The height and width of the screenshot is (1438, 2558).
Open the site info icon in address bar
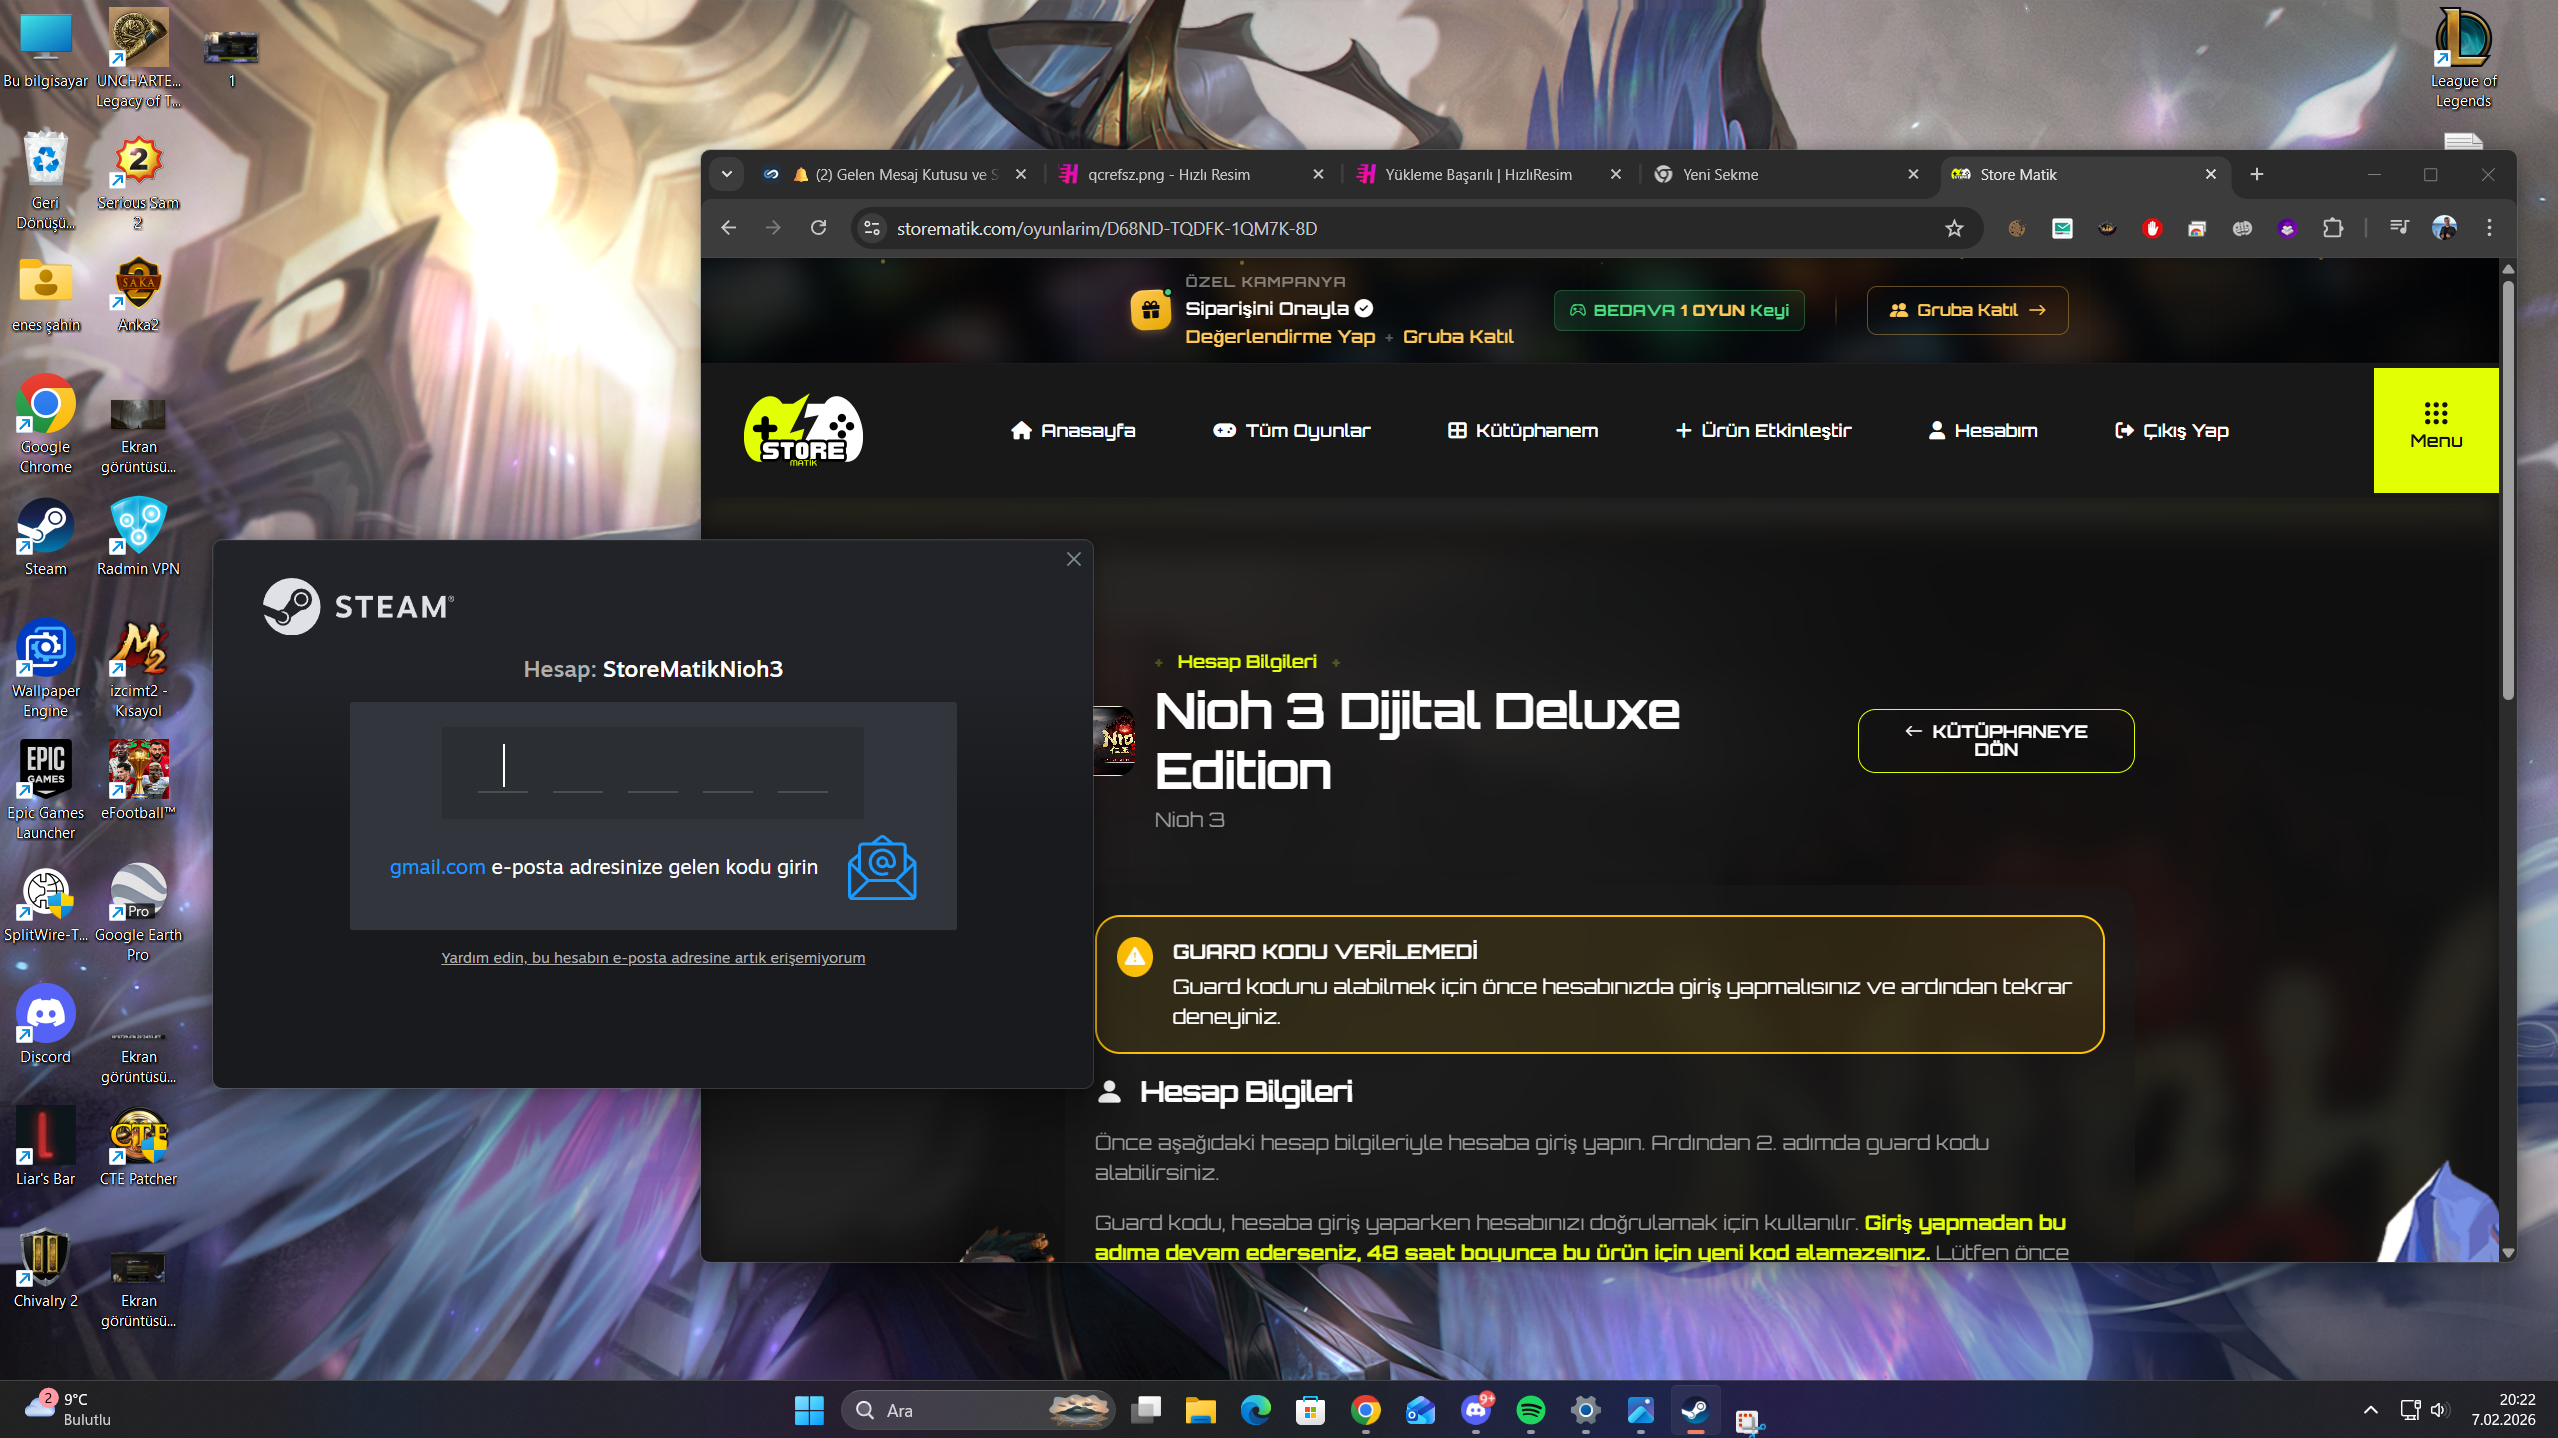(x=872, y=229)
